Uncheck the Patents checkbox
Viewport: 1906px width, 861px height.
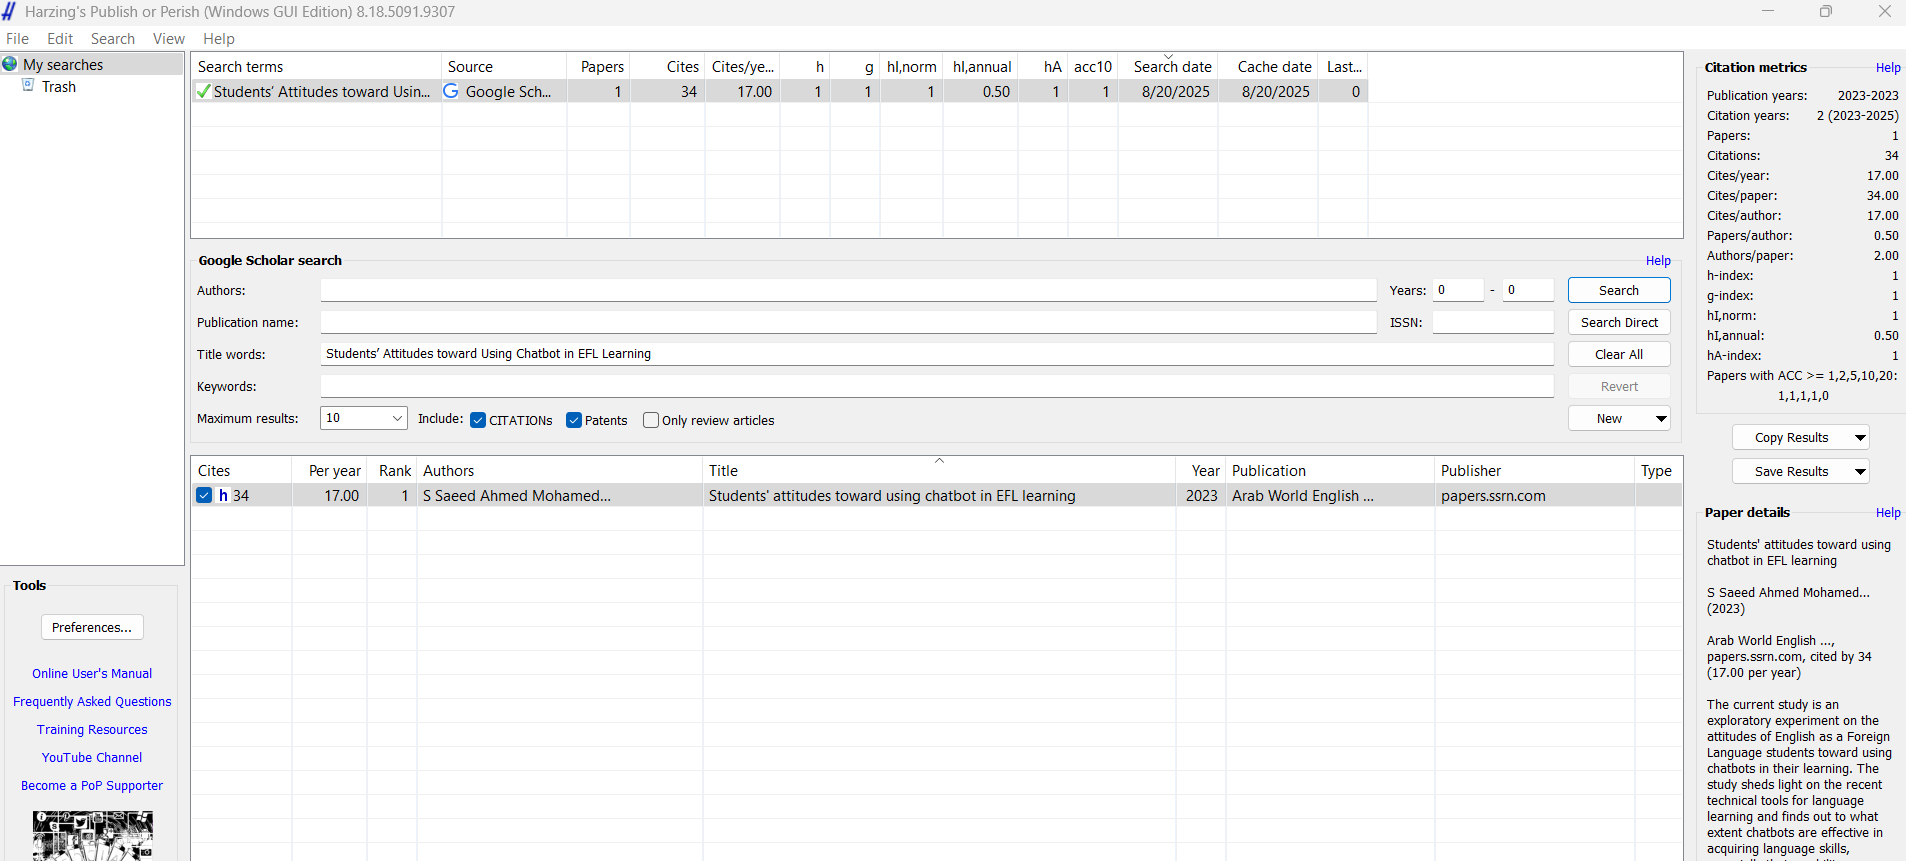(x=574, y=420)
